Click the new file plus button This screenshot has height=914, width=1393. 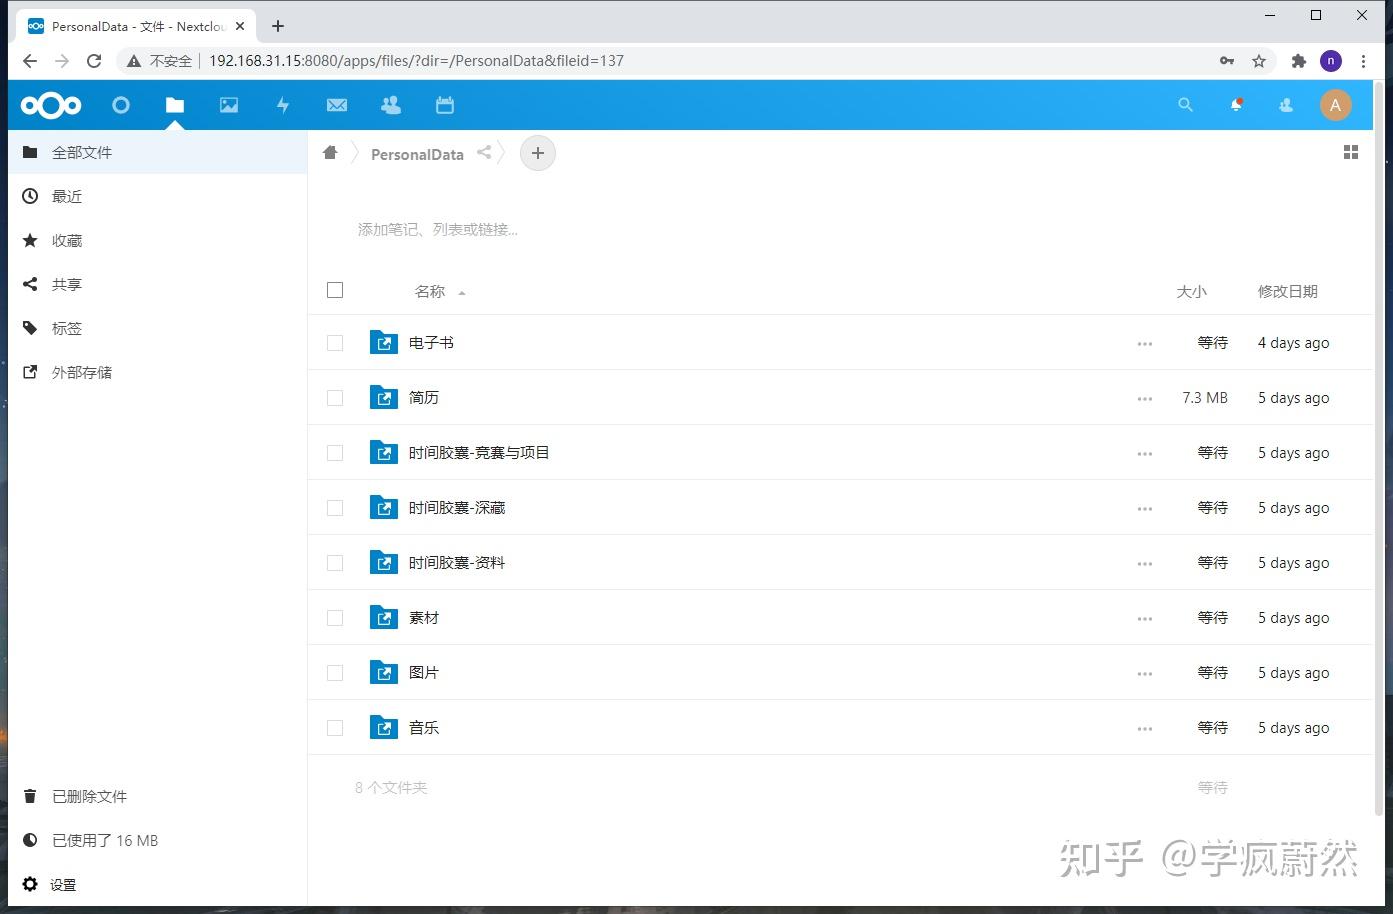pyautogui.click(x=537, y=152)
